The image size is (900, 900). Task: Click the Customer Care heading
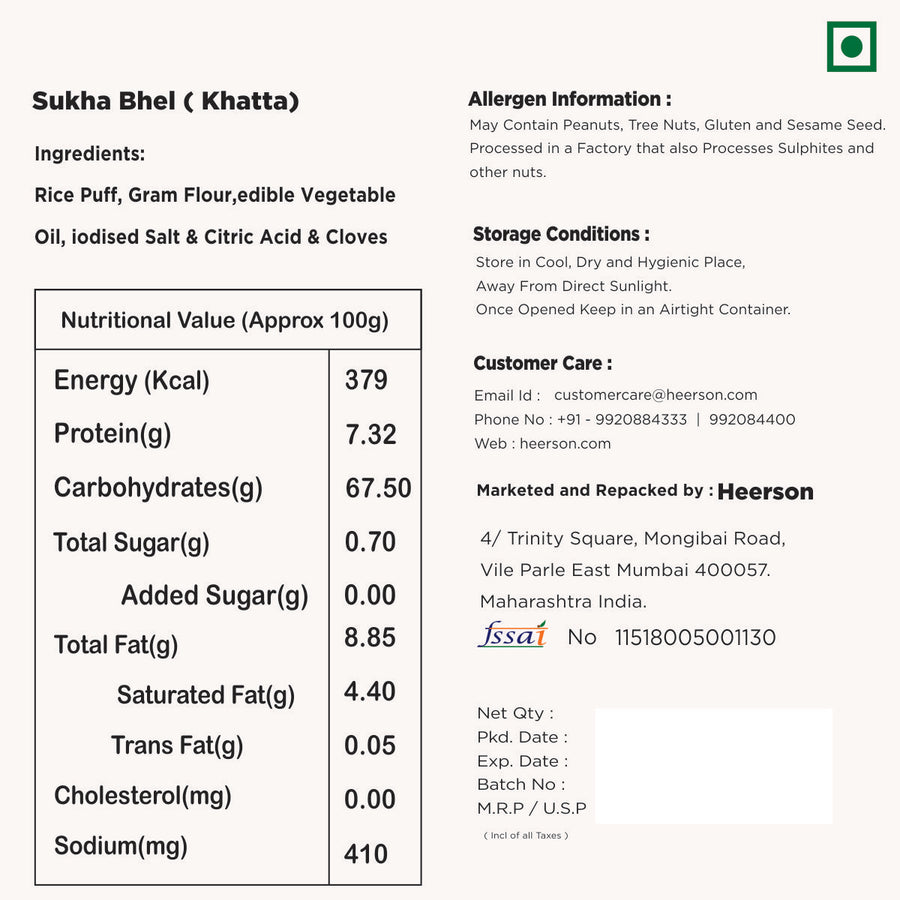point(543,363)
